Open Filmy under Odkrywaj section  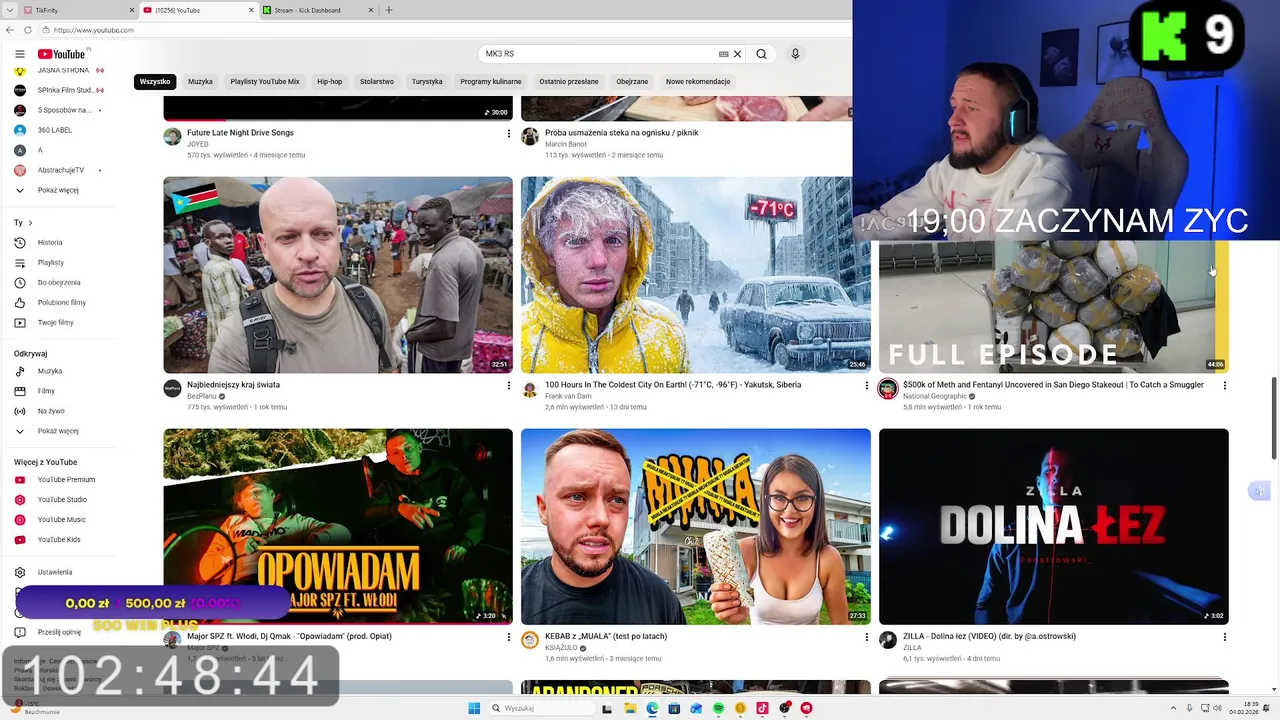(46, 391)
